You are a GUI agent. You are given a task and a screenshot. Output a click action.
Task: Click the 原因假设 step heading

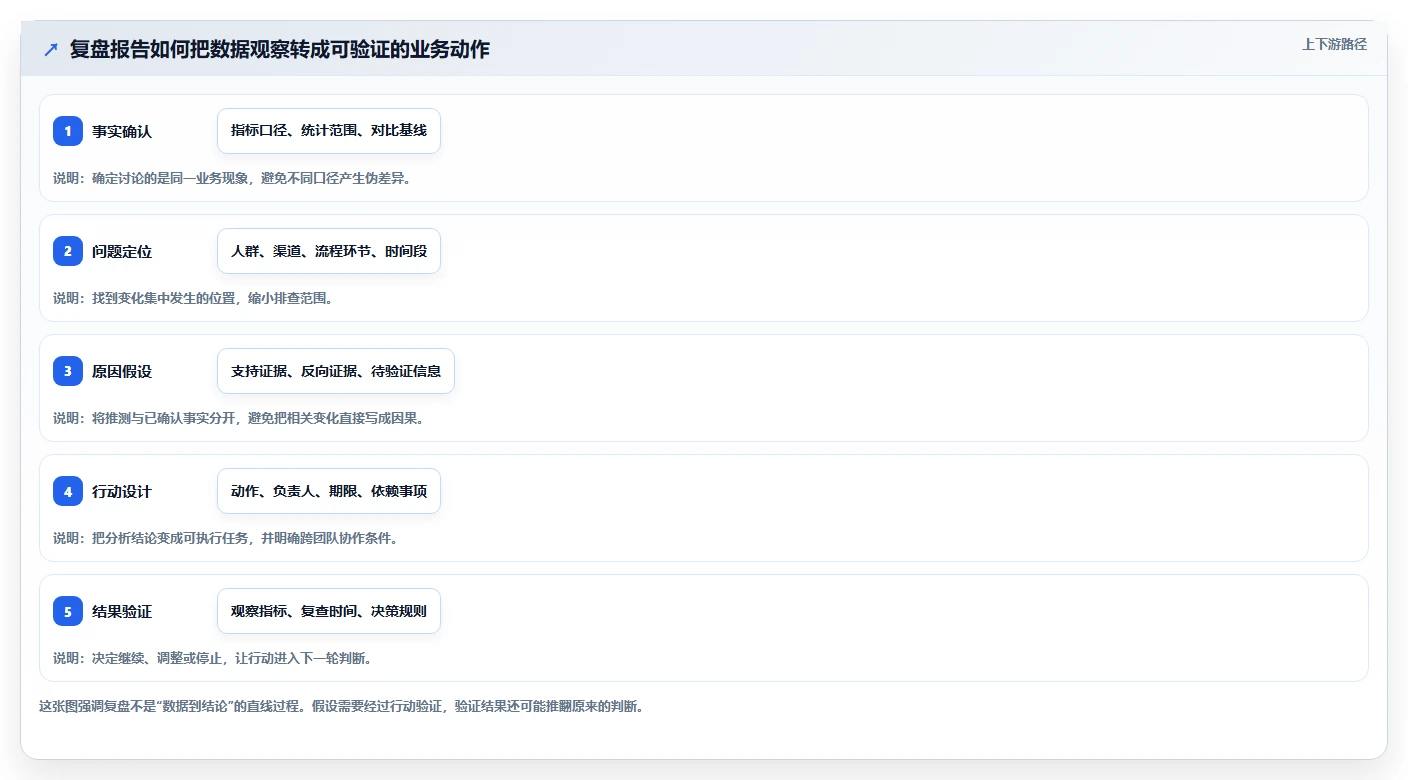click(x=122, y=371)
